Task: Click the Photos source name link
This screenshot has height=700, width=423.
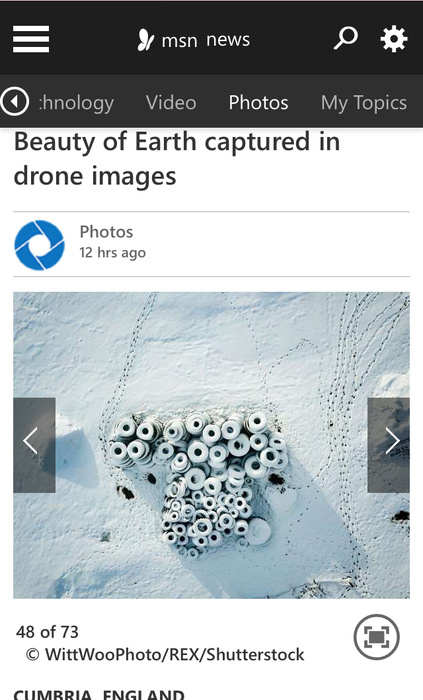Action: point(106,232)
